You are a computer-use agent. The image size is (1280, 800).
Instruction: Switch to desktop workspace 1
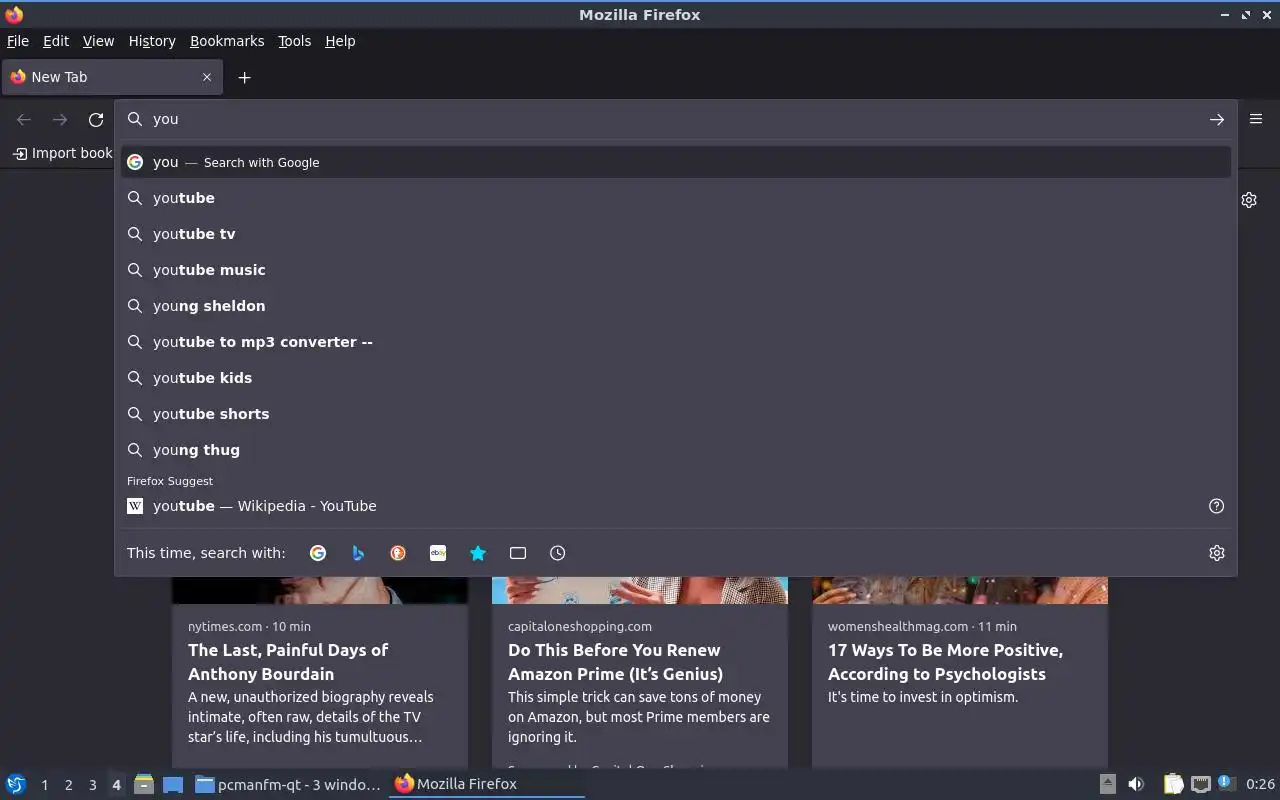point(44,785)
